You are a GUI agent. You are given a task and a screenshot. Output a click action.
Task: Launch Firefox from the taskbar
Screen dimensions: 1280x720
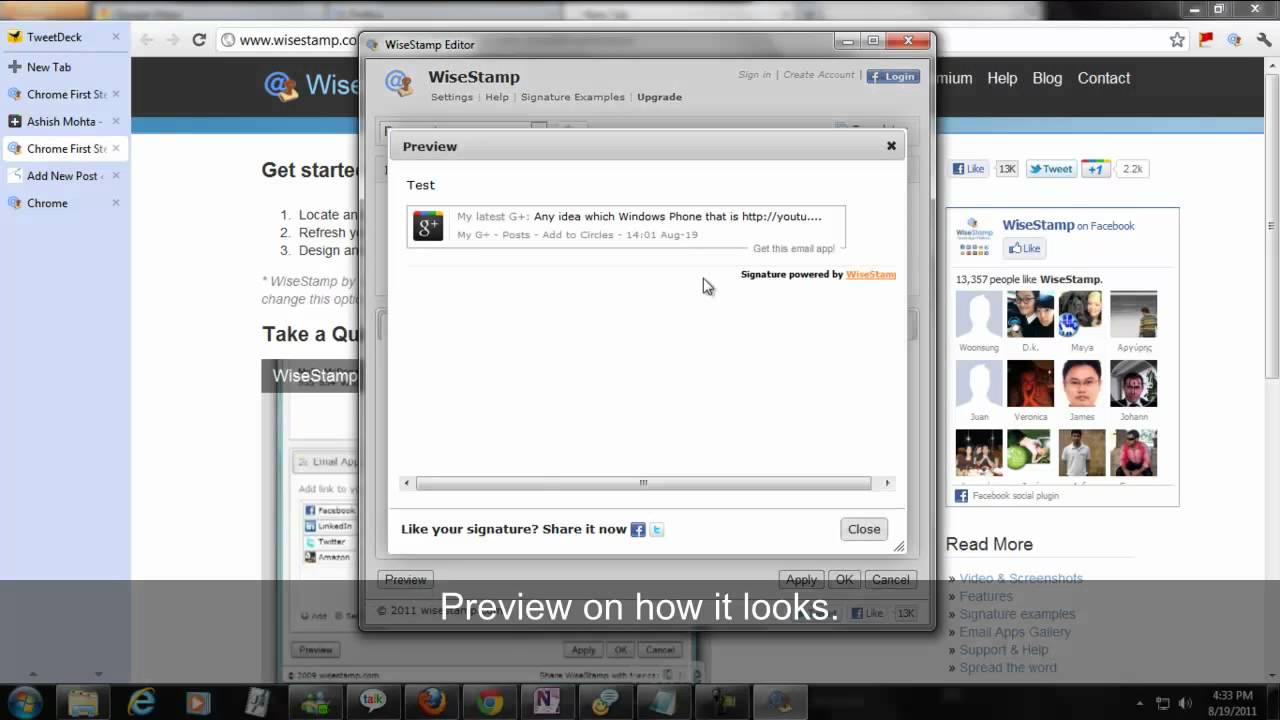[x=432, y=701]
